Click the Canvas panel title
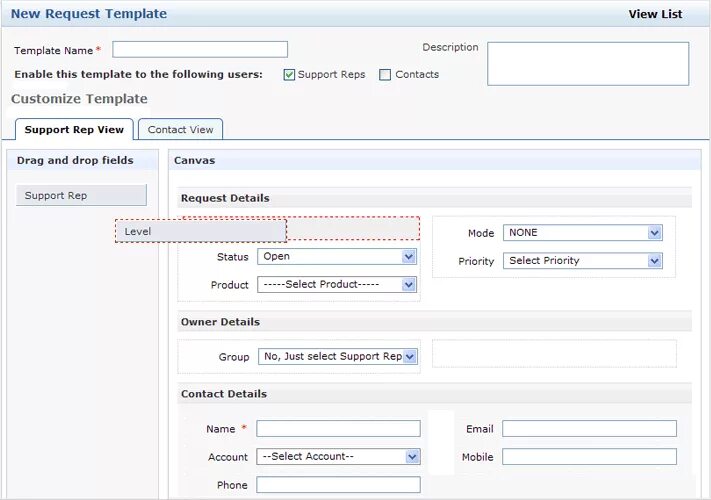Viewport: 711px width, 500px height. (x=195, y=160)
